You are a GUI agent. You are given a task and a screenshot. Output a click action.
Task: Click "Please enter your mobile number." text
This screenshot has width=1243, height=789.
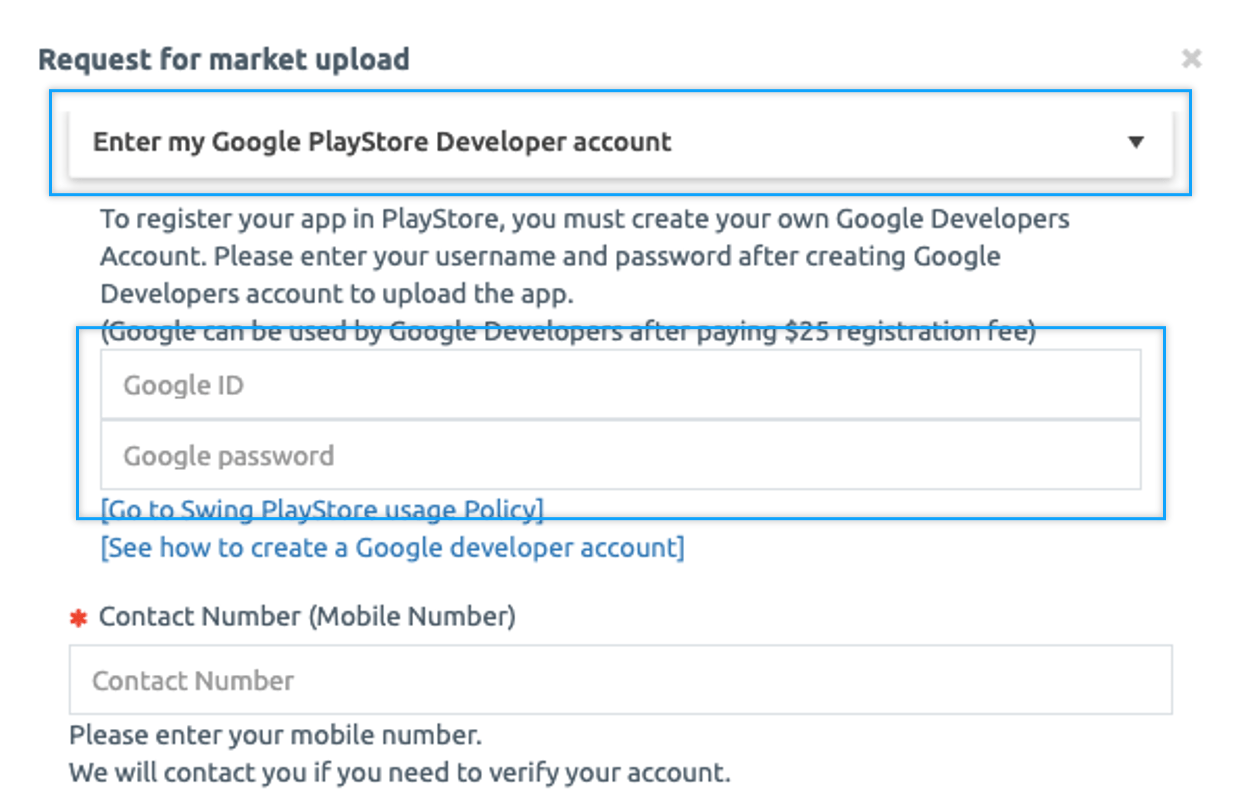(x=275, y=736)
